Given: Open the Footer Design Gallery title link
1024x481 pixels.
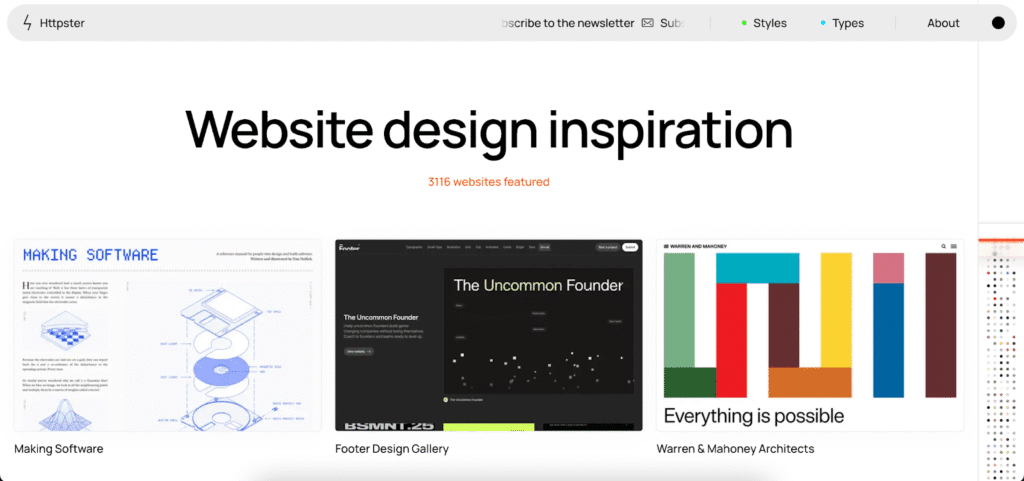Looking at the screenshot, I should tap(392, 449).
